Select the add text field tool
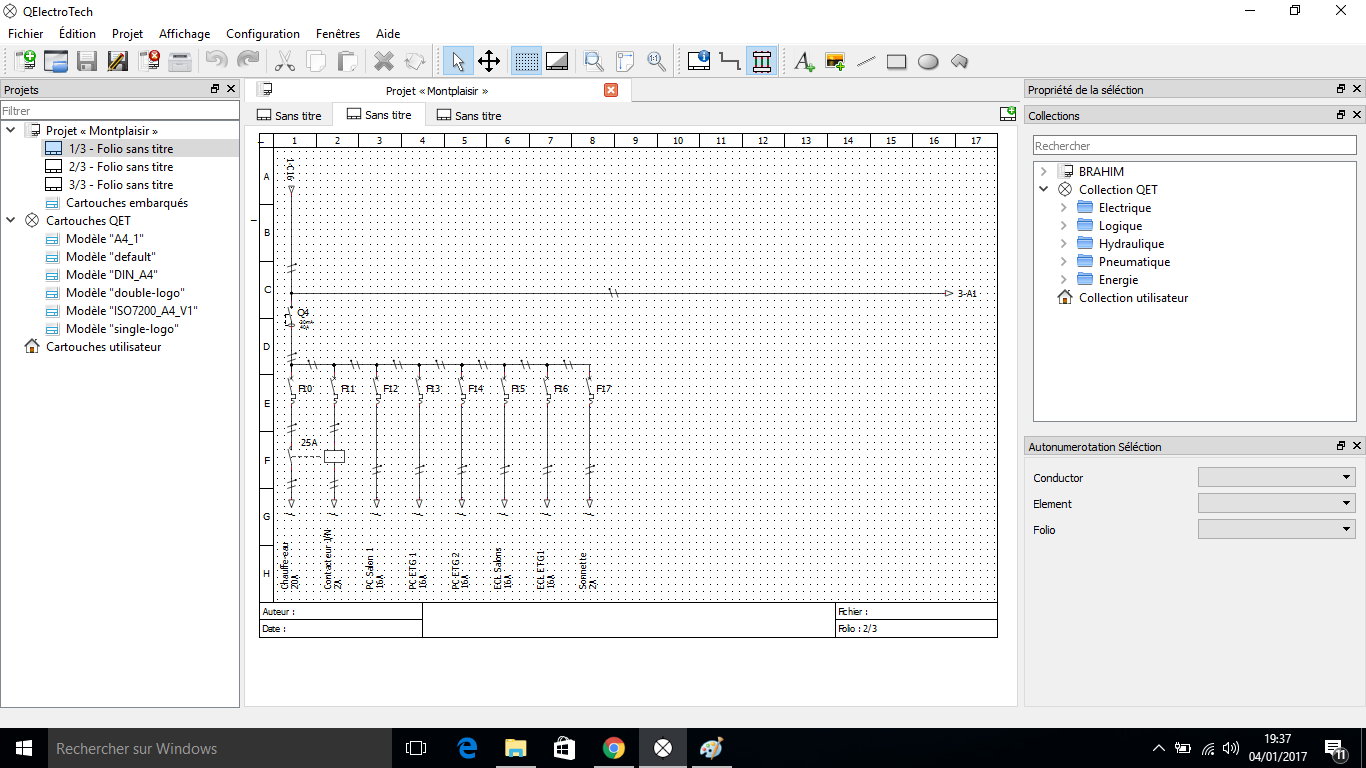Screen dimensions: 1366x768 (804, 61)
